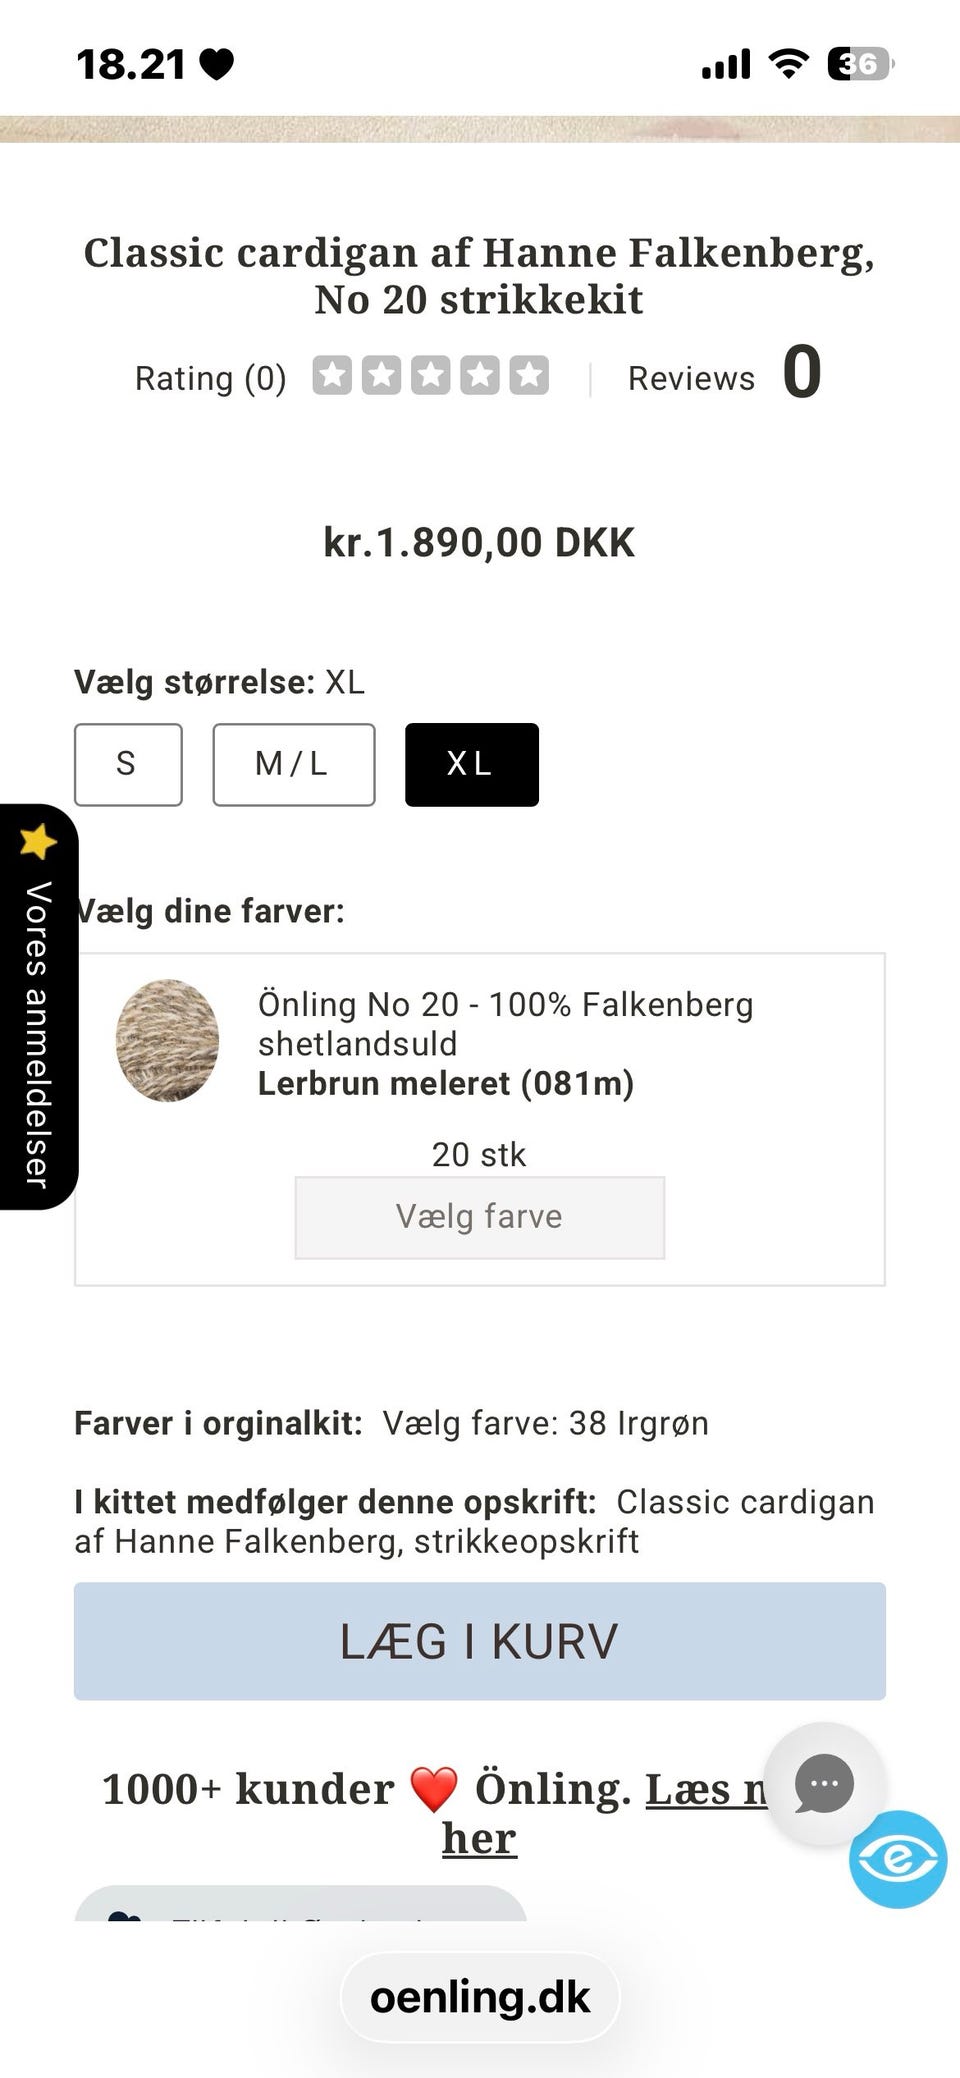The width and height of the screenshot is (960, 2078).
Task: Select size S
Action: [x=128, y=764]
